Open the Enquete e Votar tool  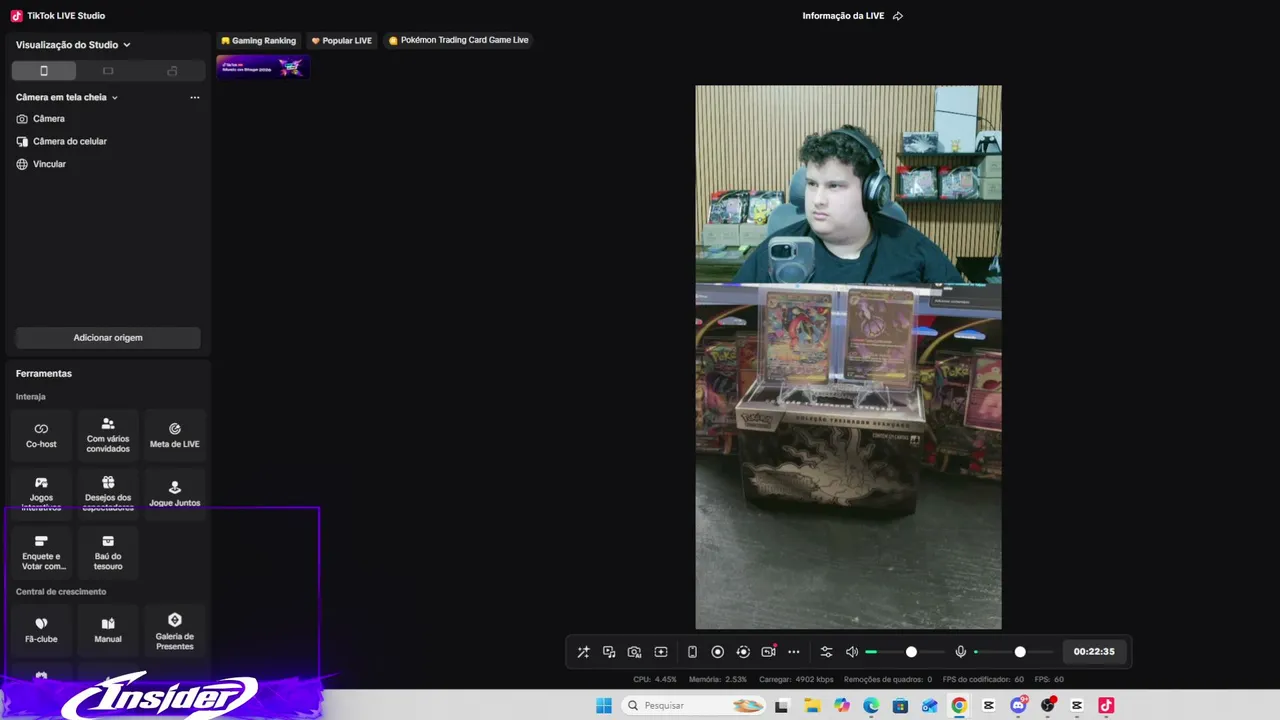click(x=41, y=553)
